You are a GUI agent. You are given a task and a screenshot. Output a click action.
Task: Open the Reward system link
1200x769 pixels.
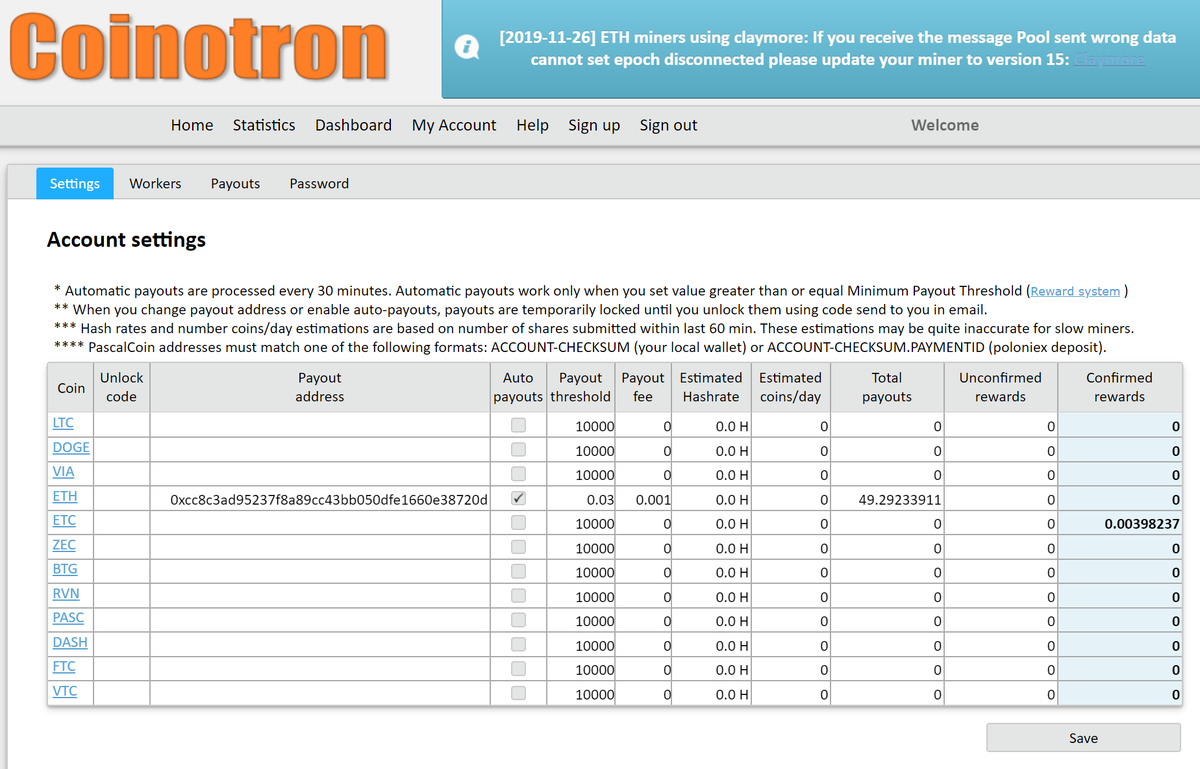1075,291
